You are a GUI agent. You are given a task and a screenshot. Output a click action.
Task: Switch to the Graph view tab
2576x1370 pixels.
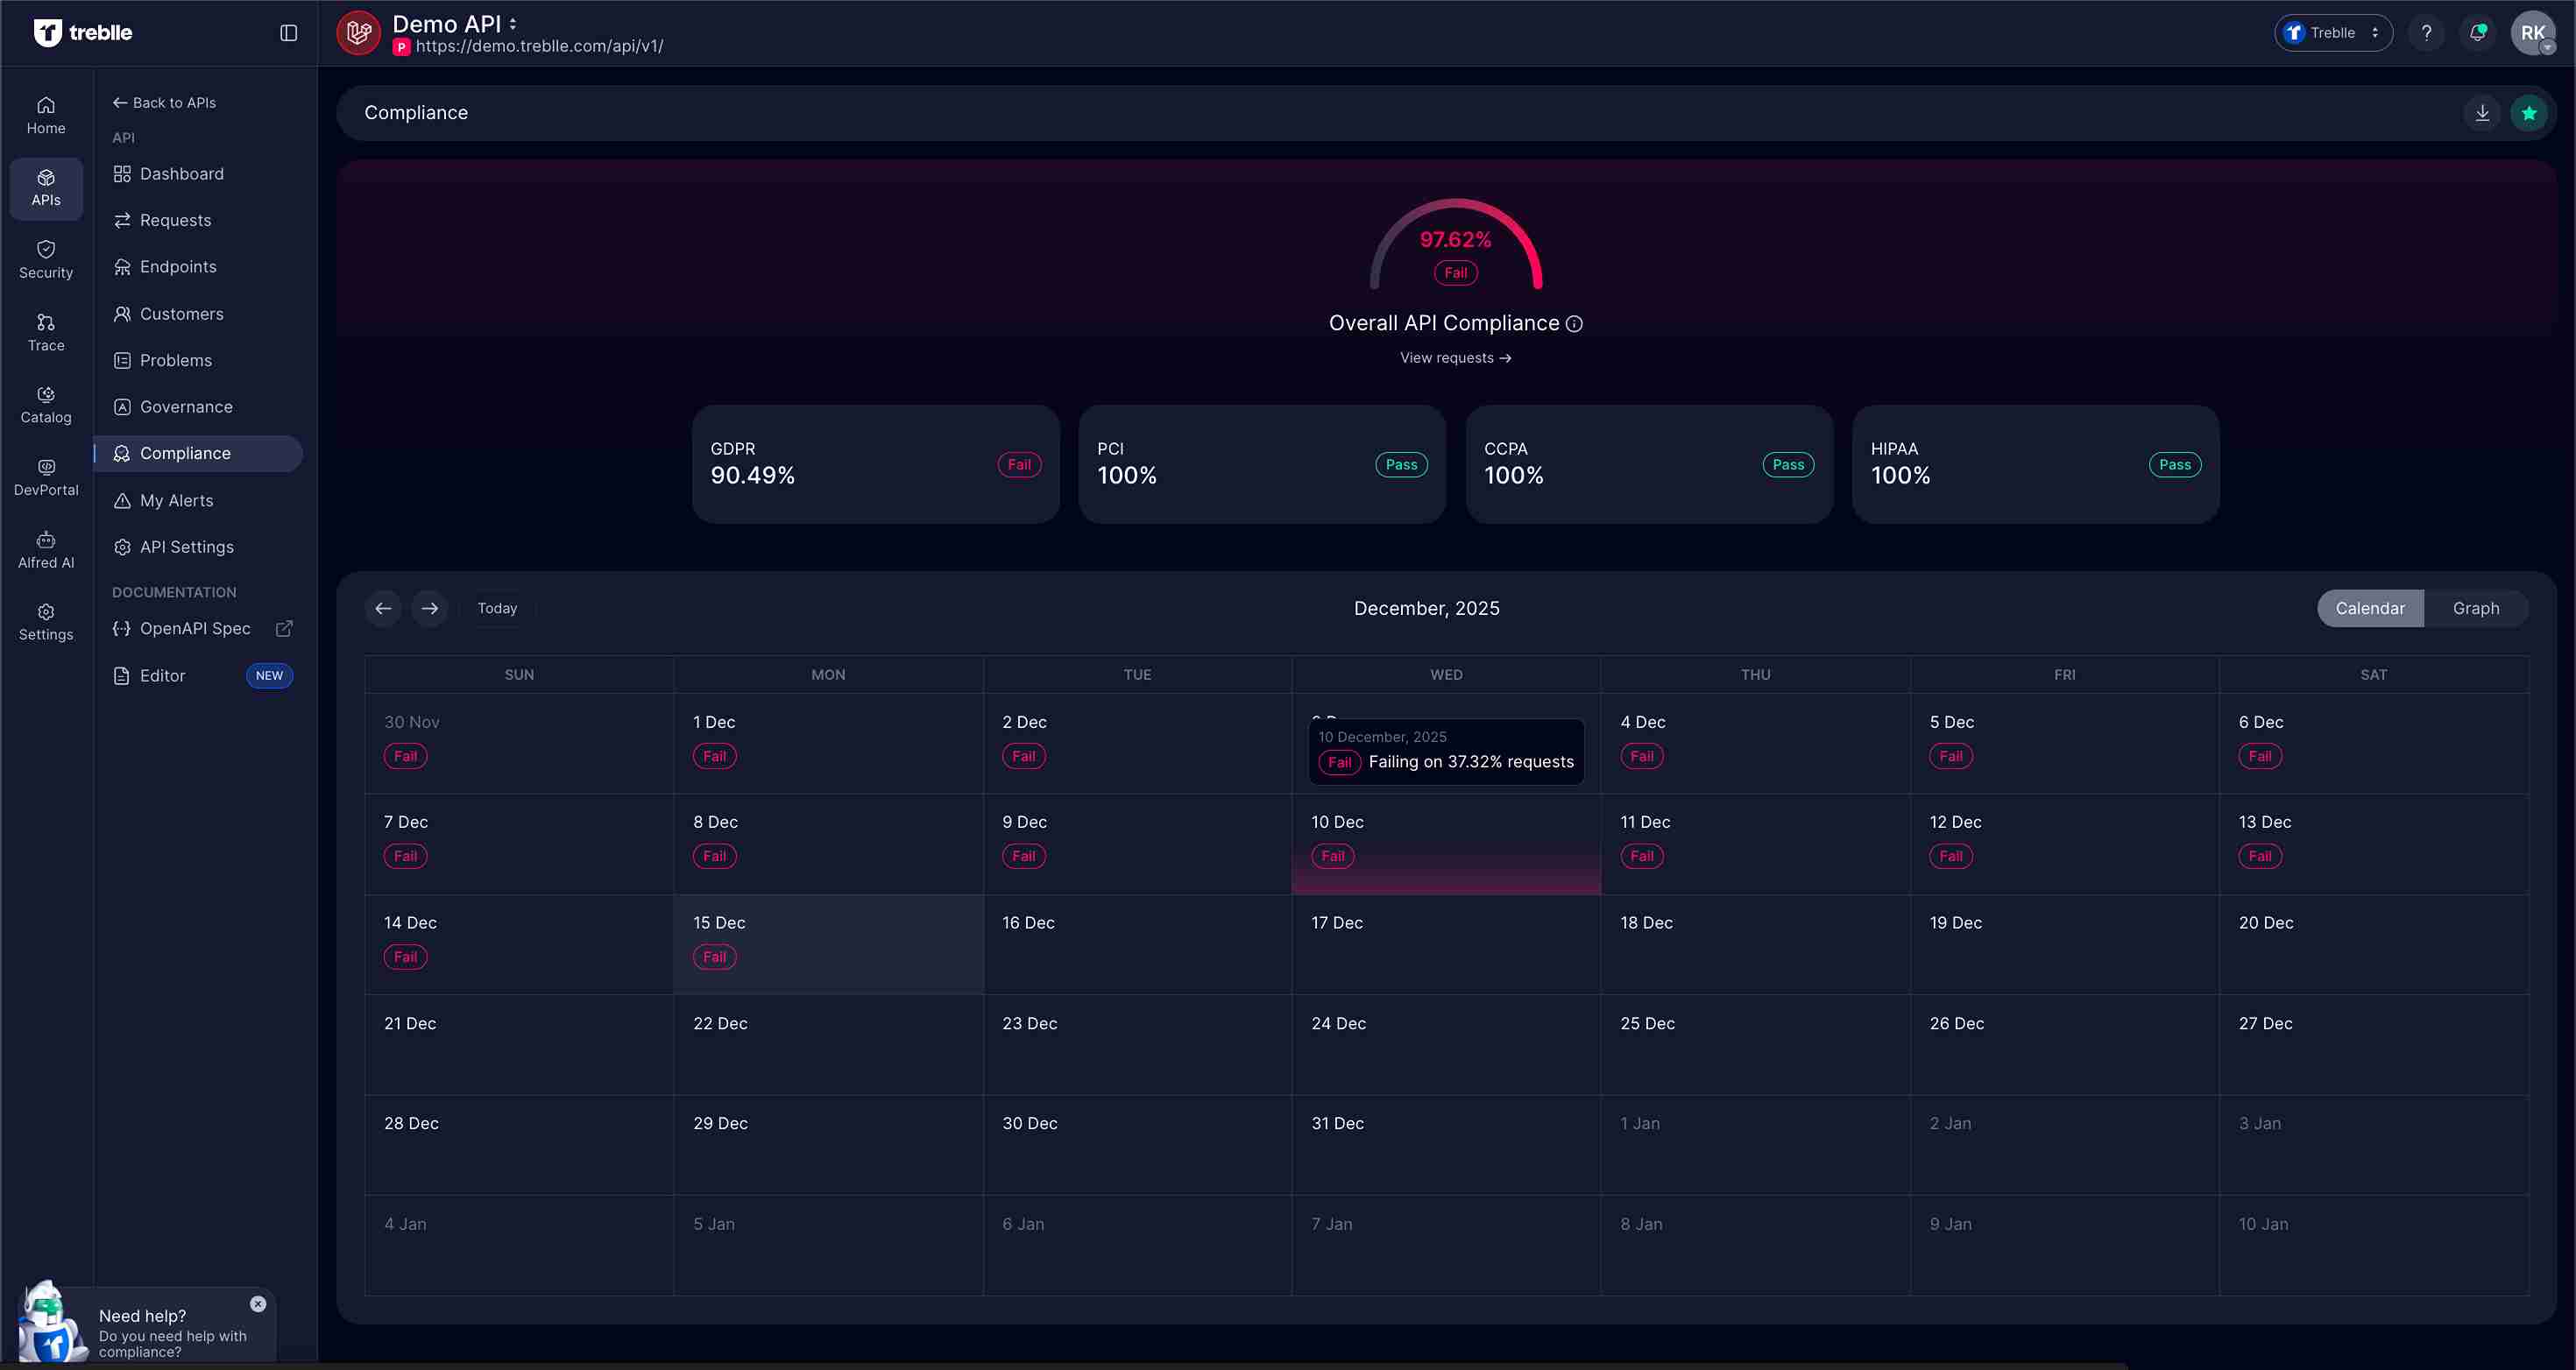point(2475,608)
